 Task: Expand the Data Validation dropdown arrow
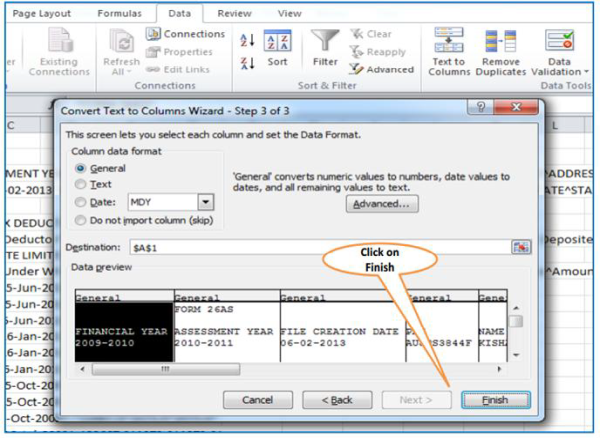pos(584,72)
